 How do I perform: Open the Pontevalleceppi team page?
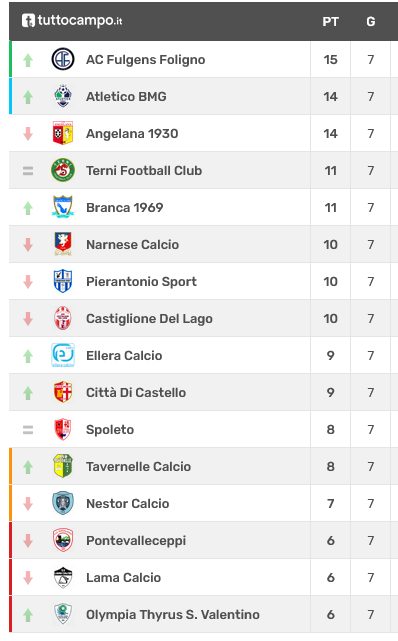136,541
